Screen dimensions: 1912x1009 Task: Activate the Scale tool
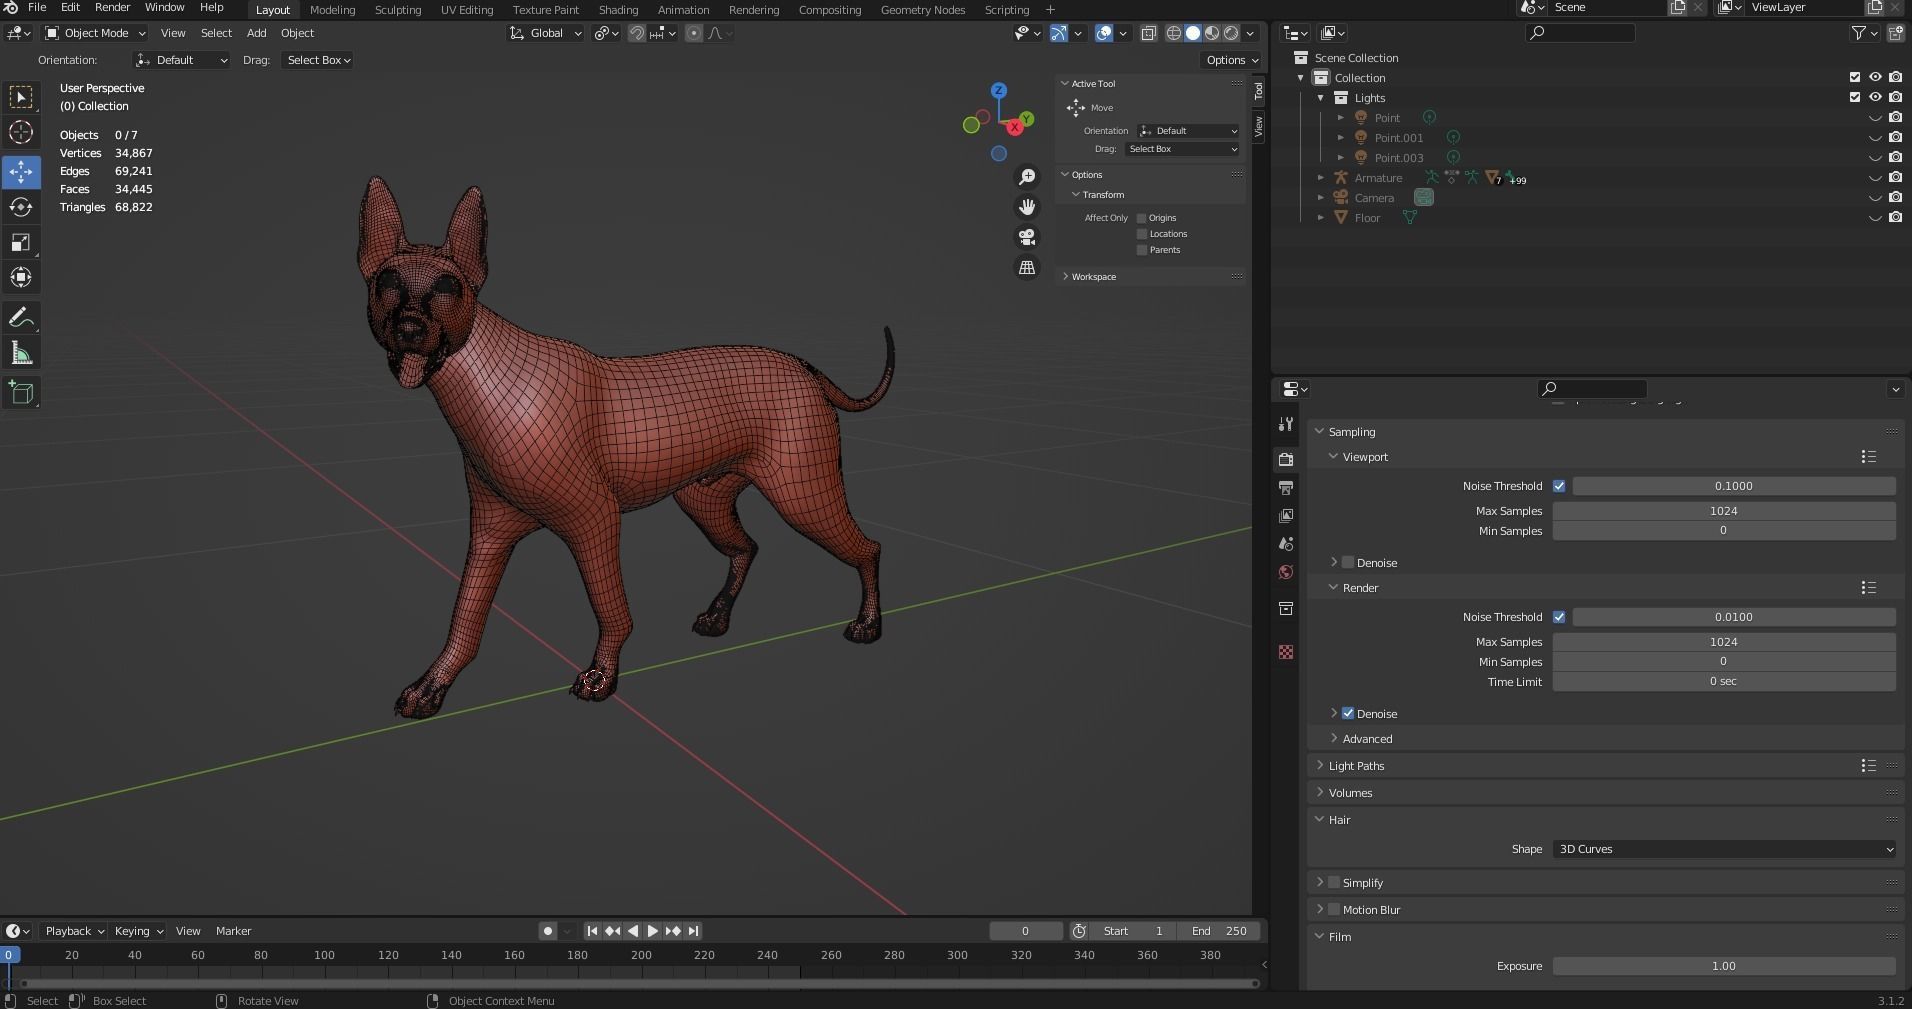[x=21, y=242]
